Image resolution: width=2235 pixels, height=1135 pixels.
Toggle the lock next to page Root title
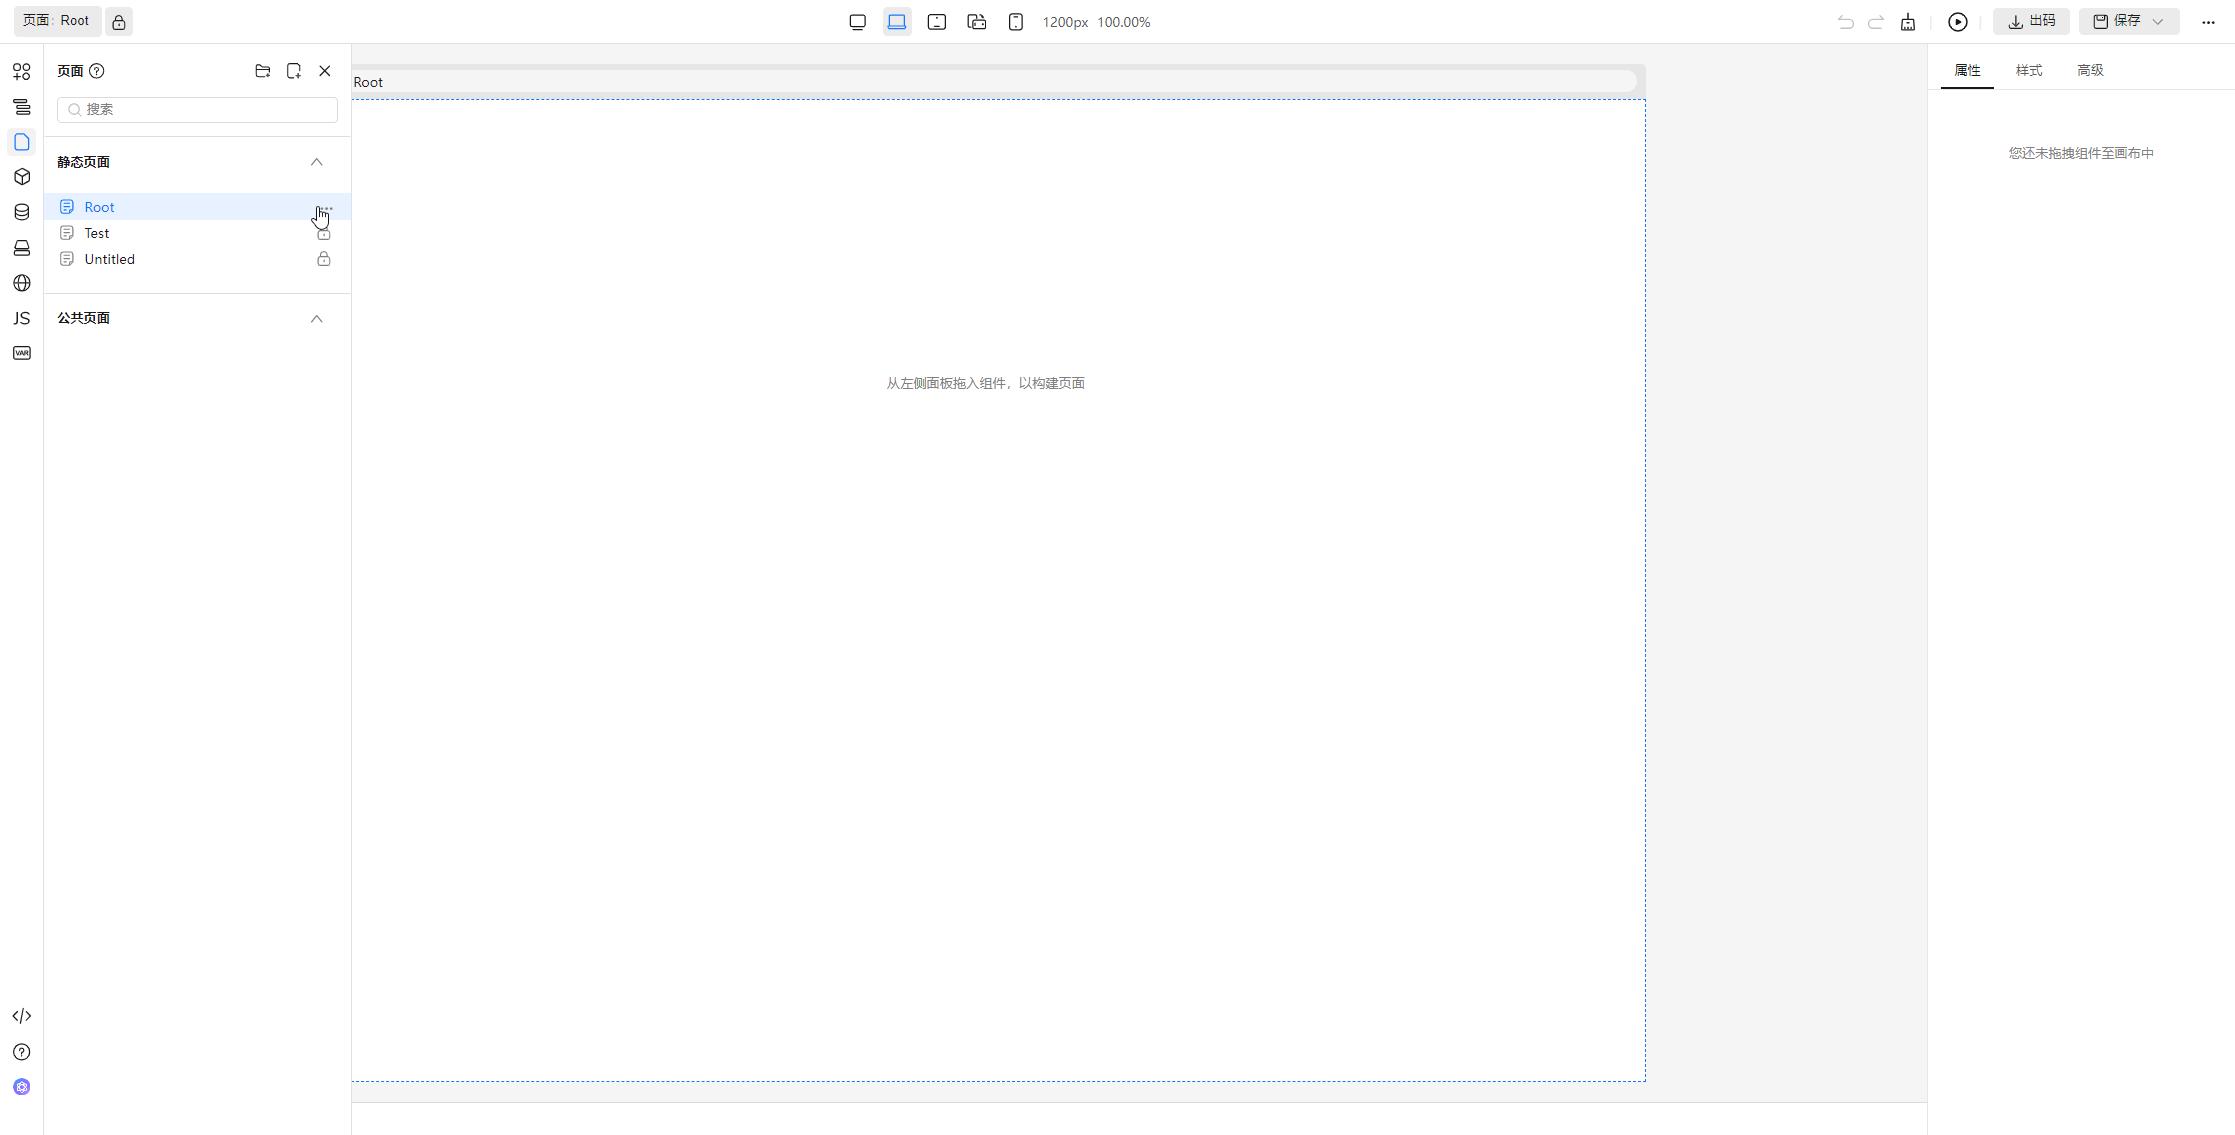tap(118, 22)
